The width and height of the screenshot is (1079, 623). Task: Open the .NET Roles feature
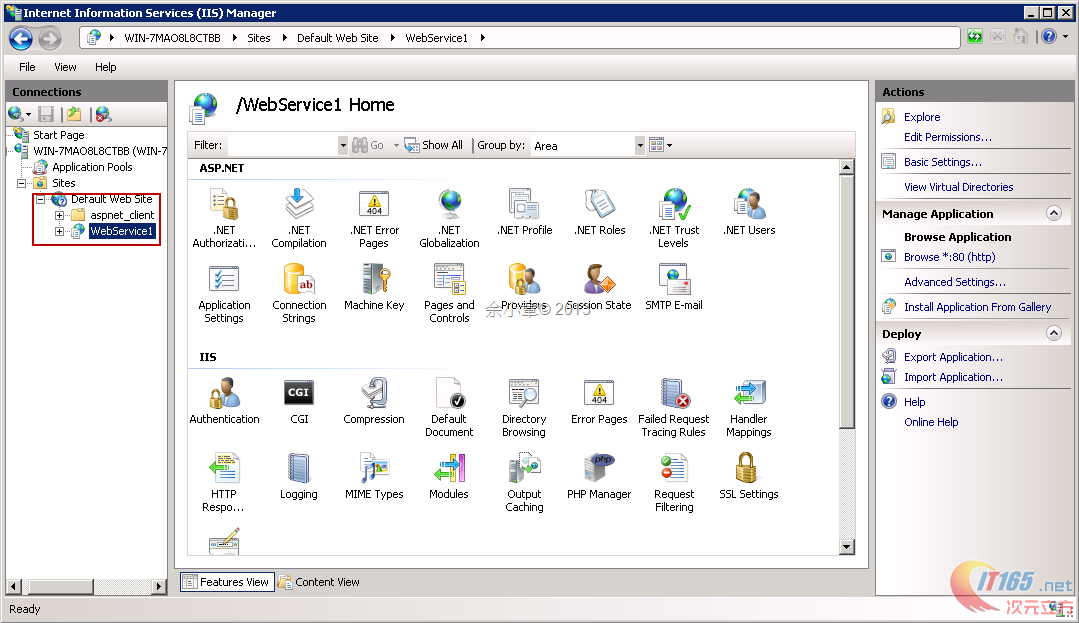click(599, 212)
